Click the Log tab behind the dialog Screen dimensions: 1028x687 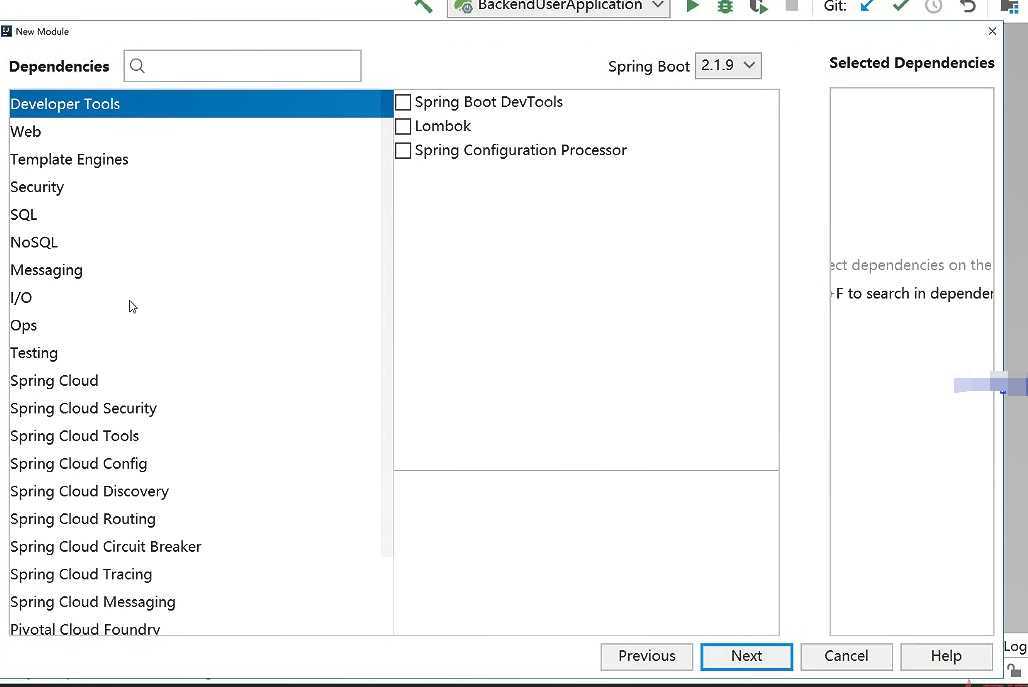click(1016, 647)
